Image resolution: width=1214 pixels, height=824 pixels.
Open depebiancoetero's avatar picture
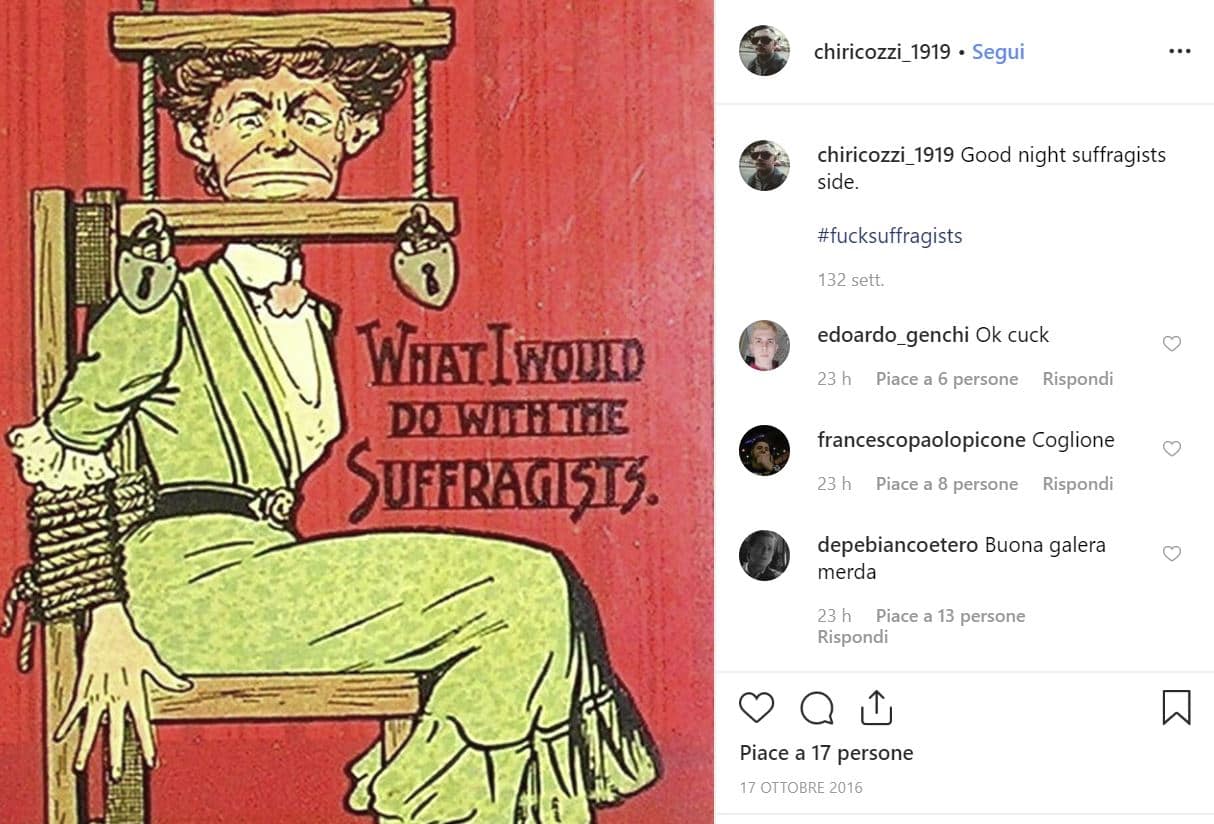[764, 555]
